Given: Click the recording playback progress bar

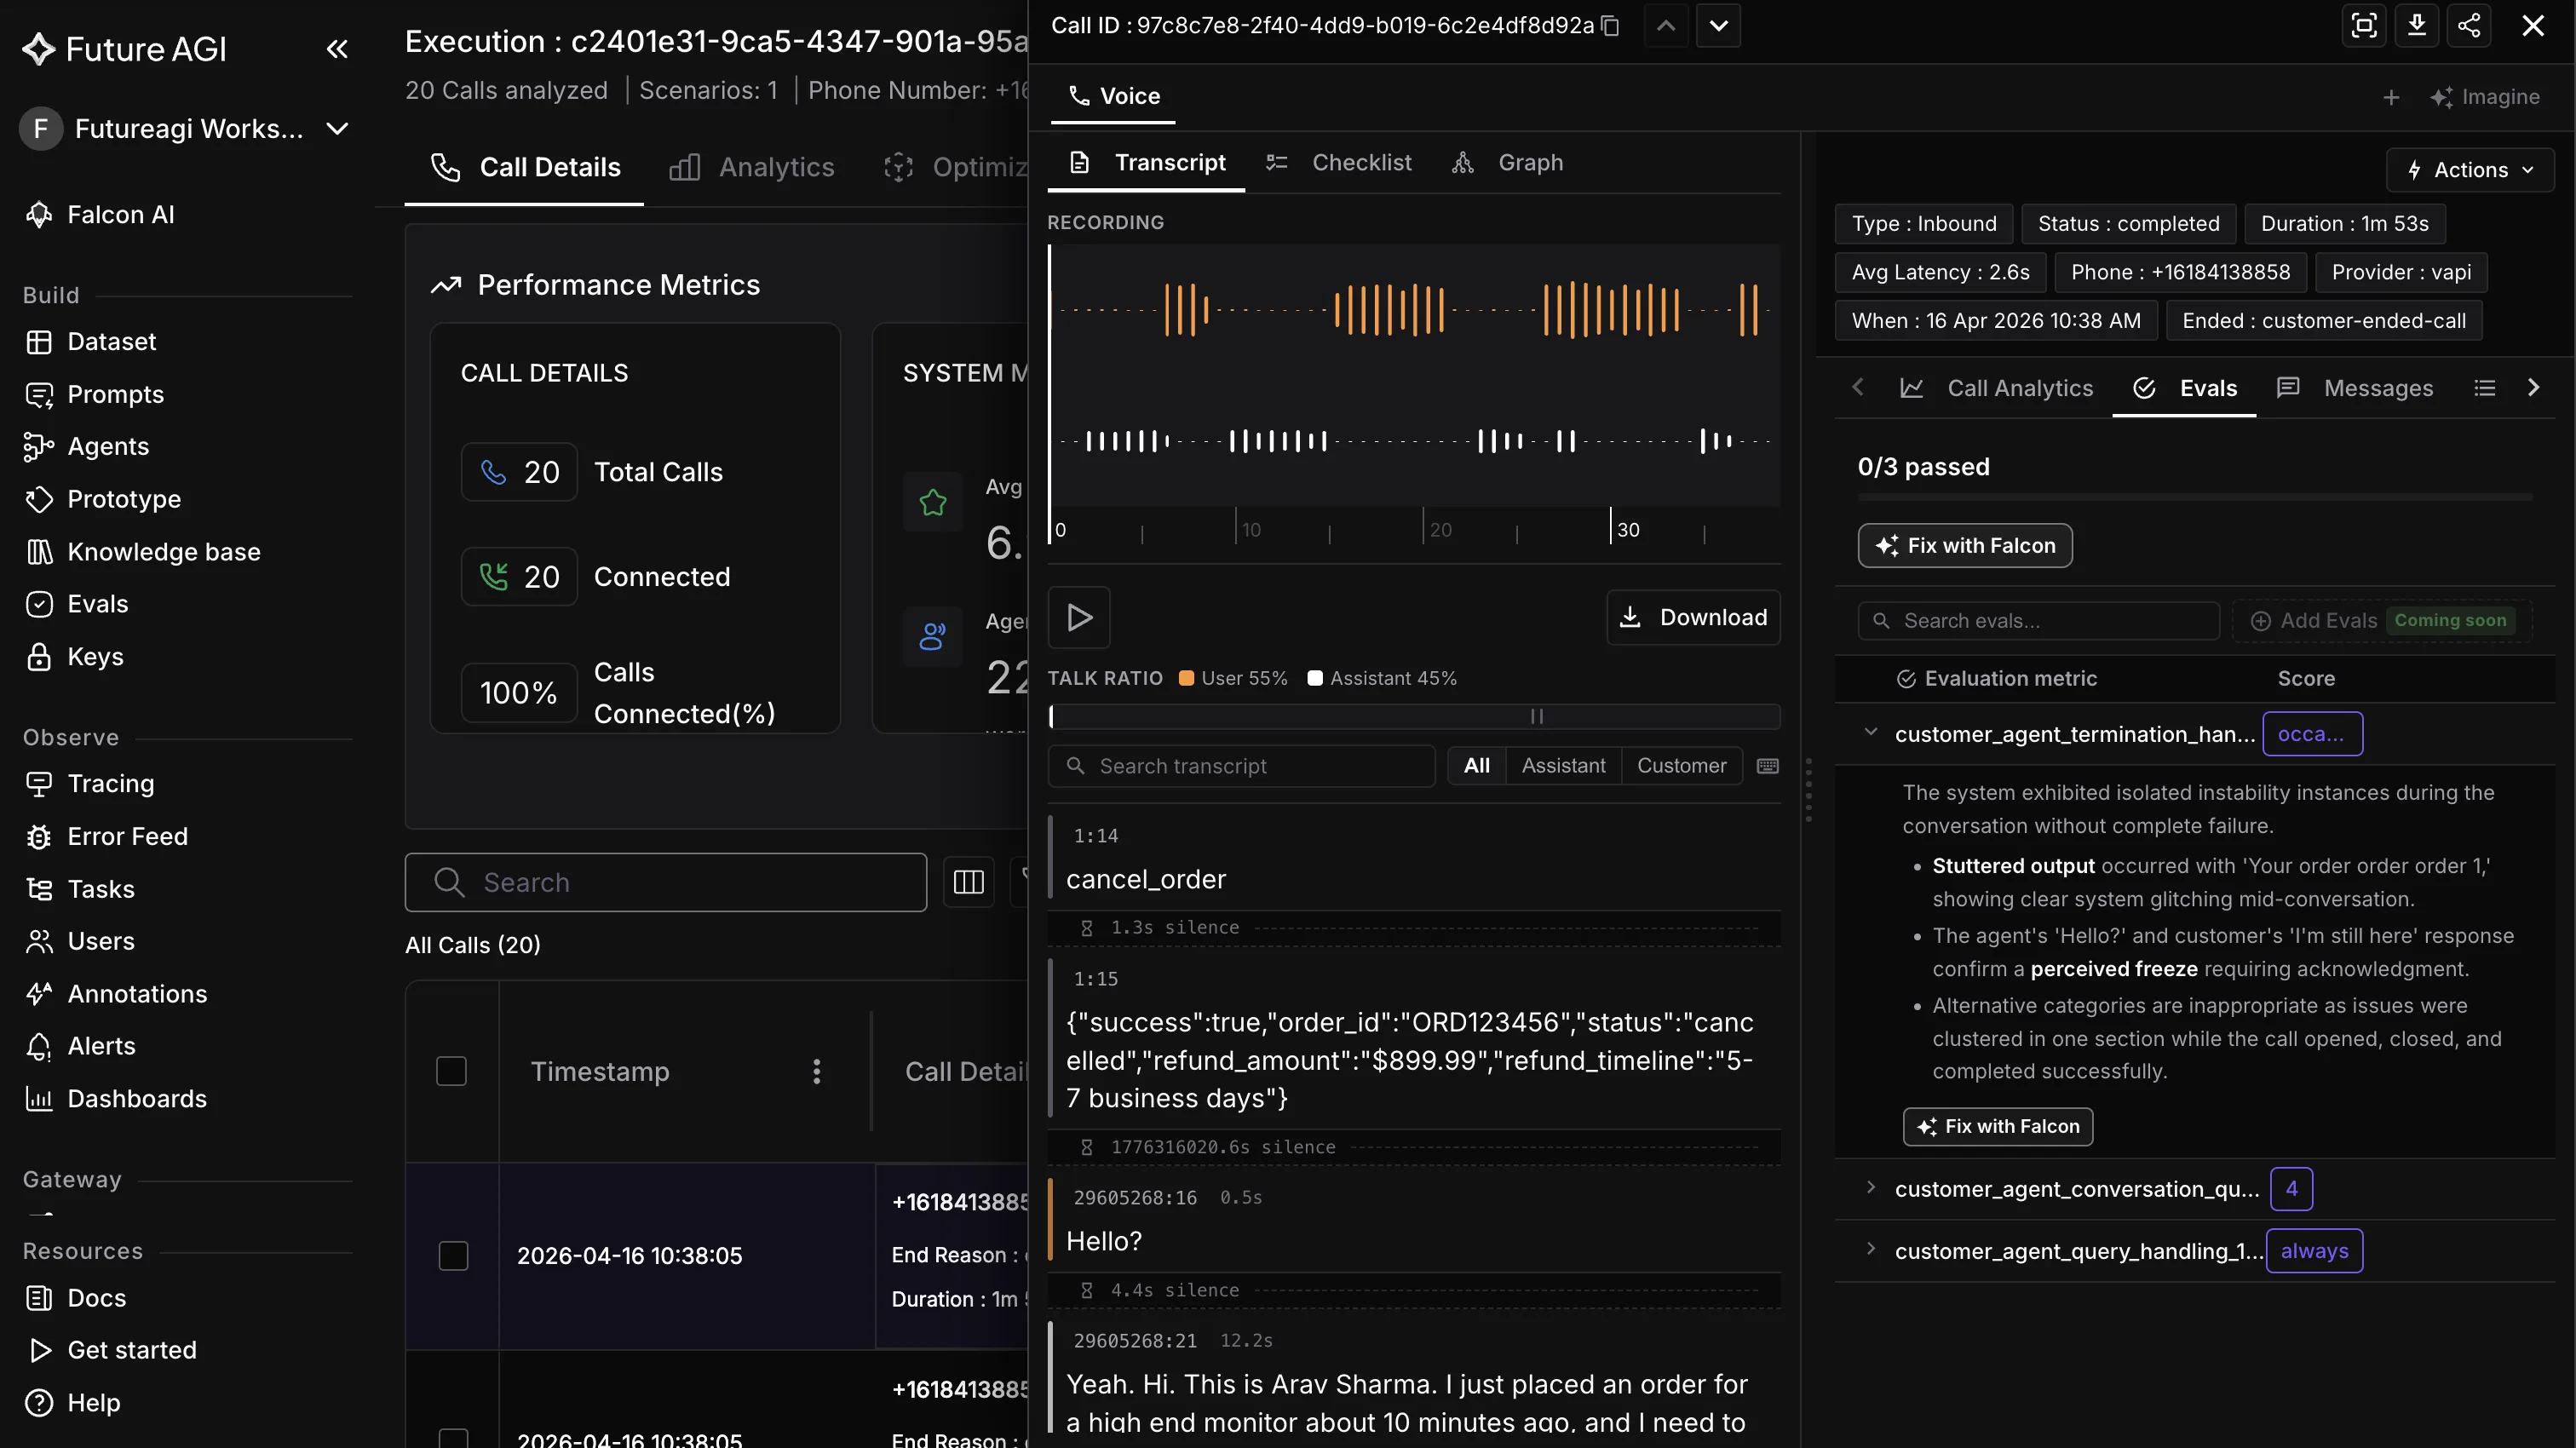Looking at the screenshot, I should click(1414, 716).
